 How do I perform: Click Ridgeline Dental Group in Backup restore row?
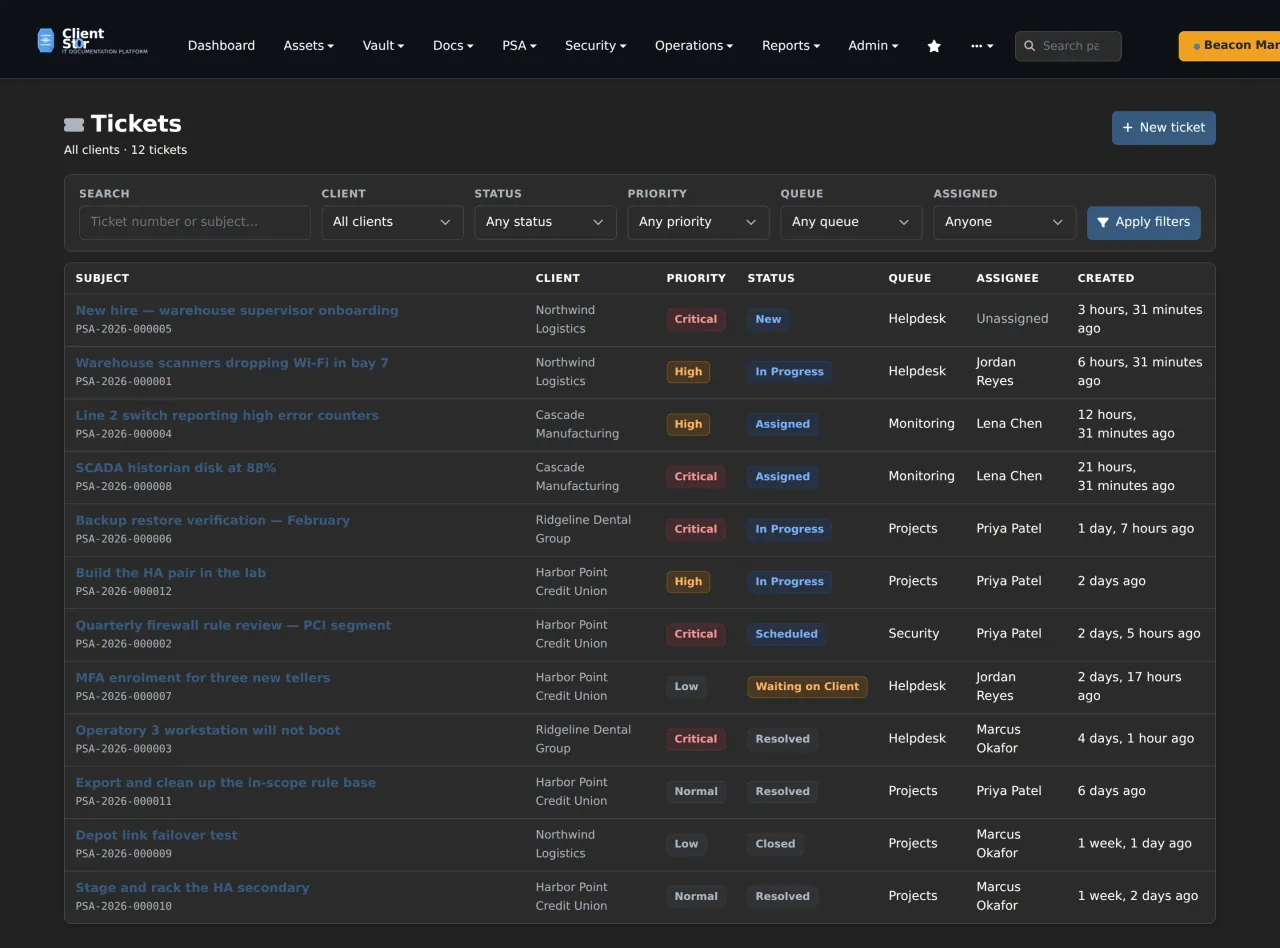click(583, 529)
